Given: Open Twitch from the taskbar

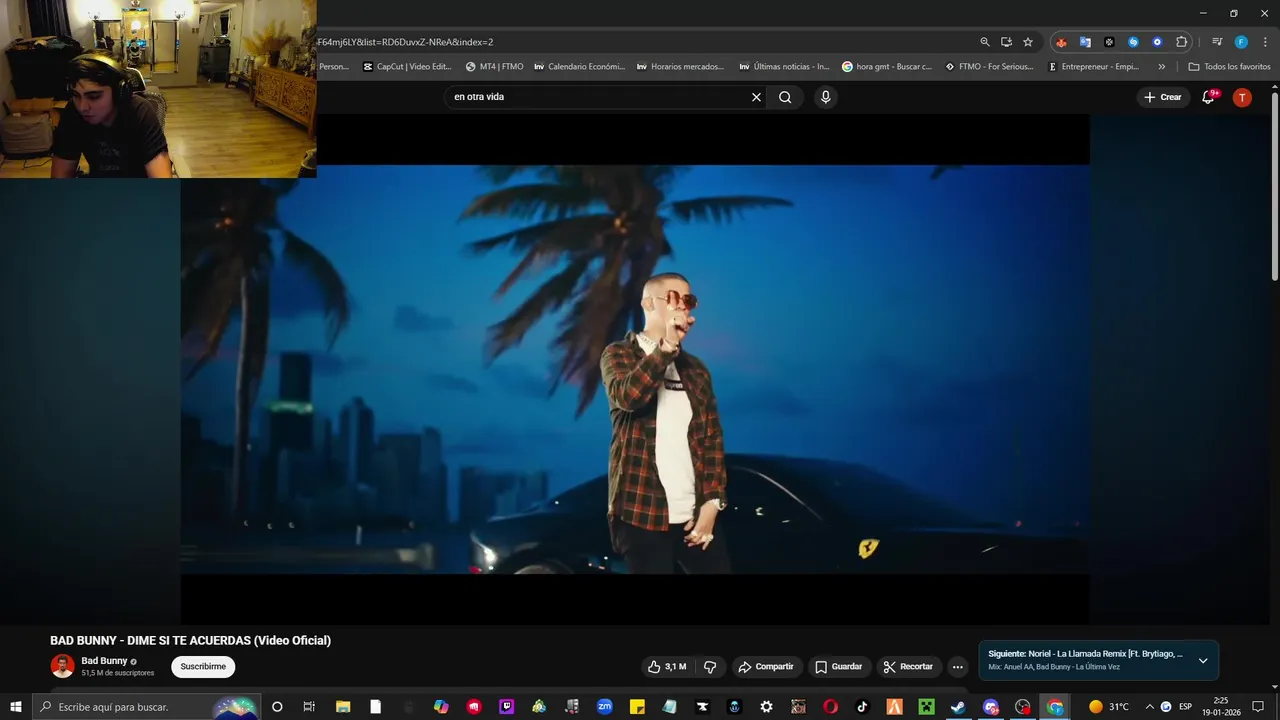Looking at the screenshot, I should coord(506,707).
